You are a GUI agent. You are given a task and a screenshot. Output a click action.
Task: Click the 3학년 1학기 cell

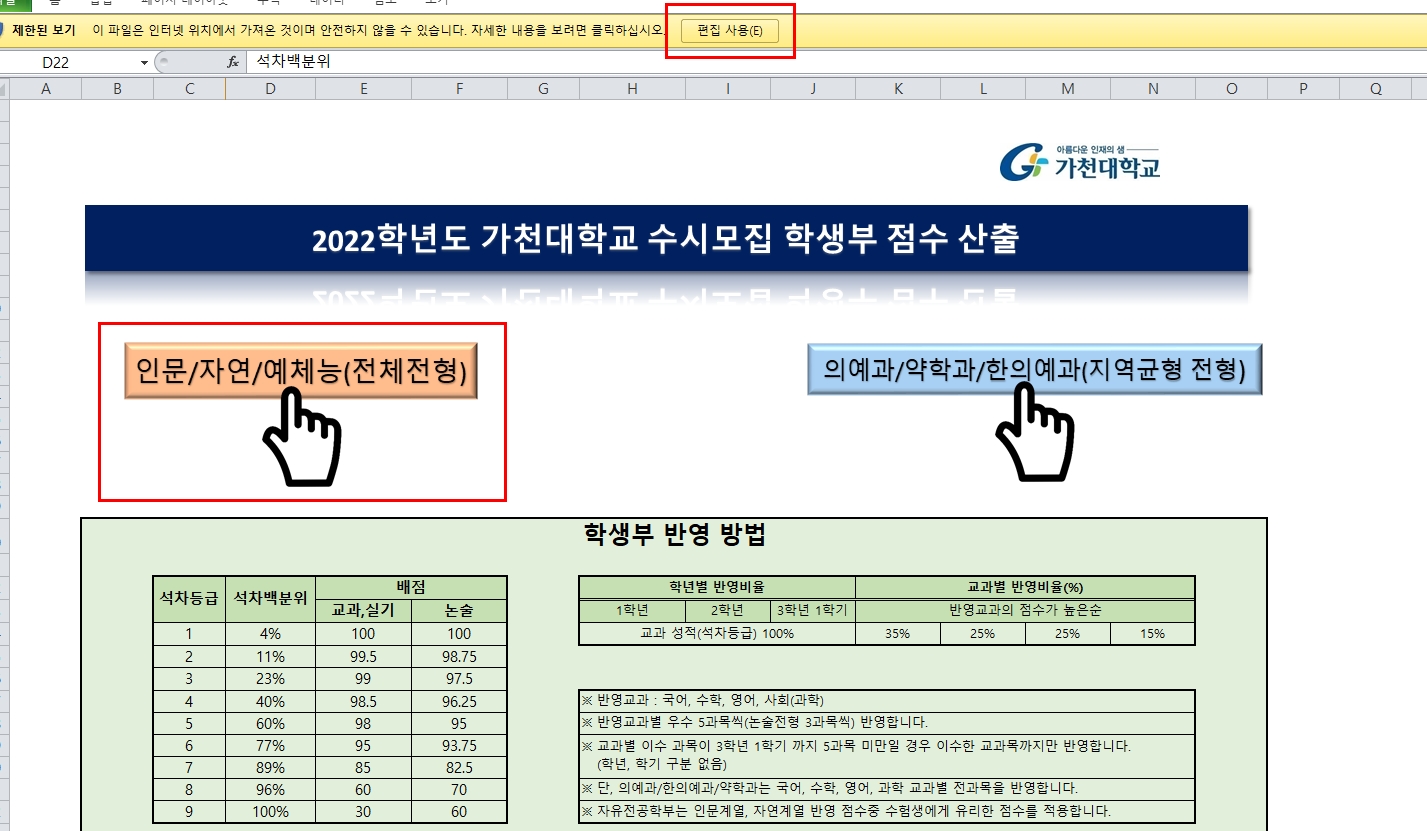[813, 610]
